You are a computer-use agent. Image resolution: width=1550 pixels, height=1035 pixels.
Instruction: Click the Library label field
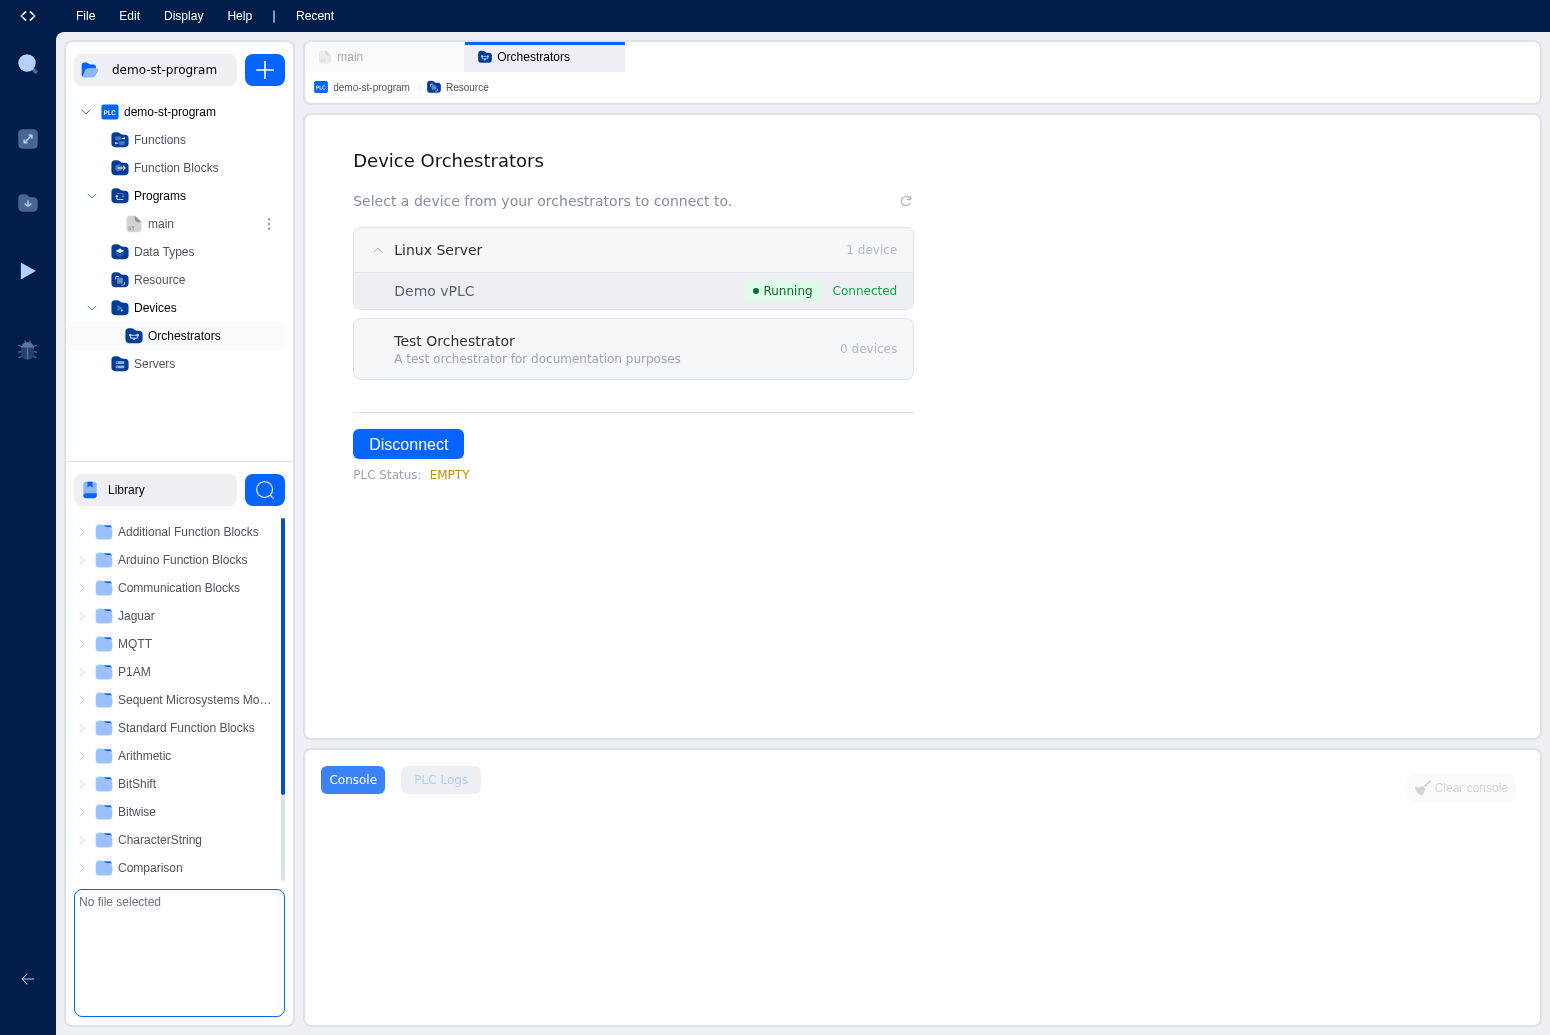tap(155, 490)
